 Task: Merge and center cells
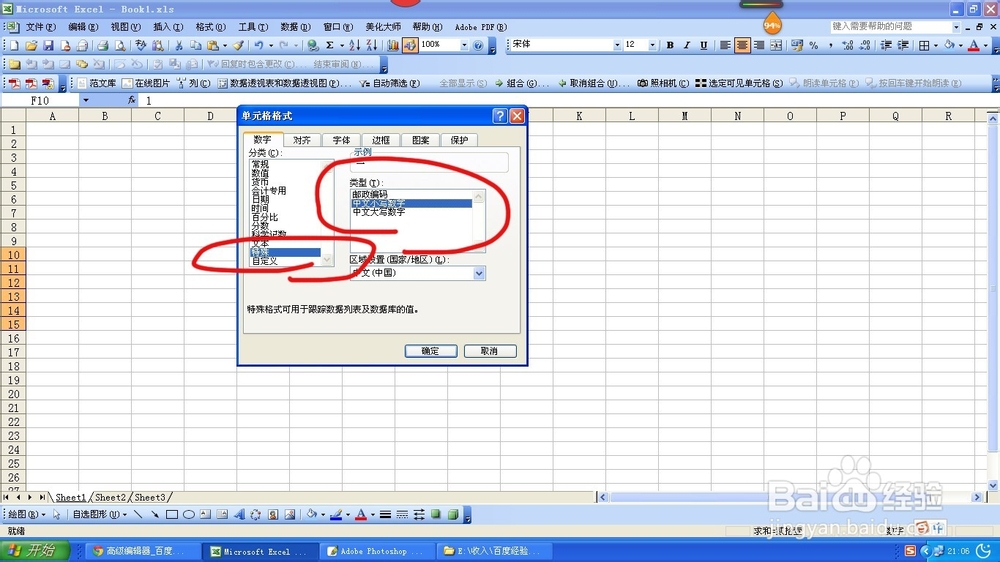[x=776, y=45]
